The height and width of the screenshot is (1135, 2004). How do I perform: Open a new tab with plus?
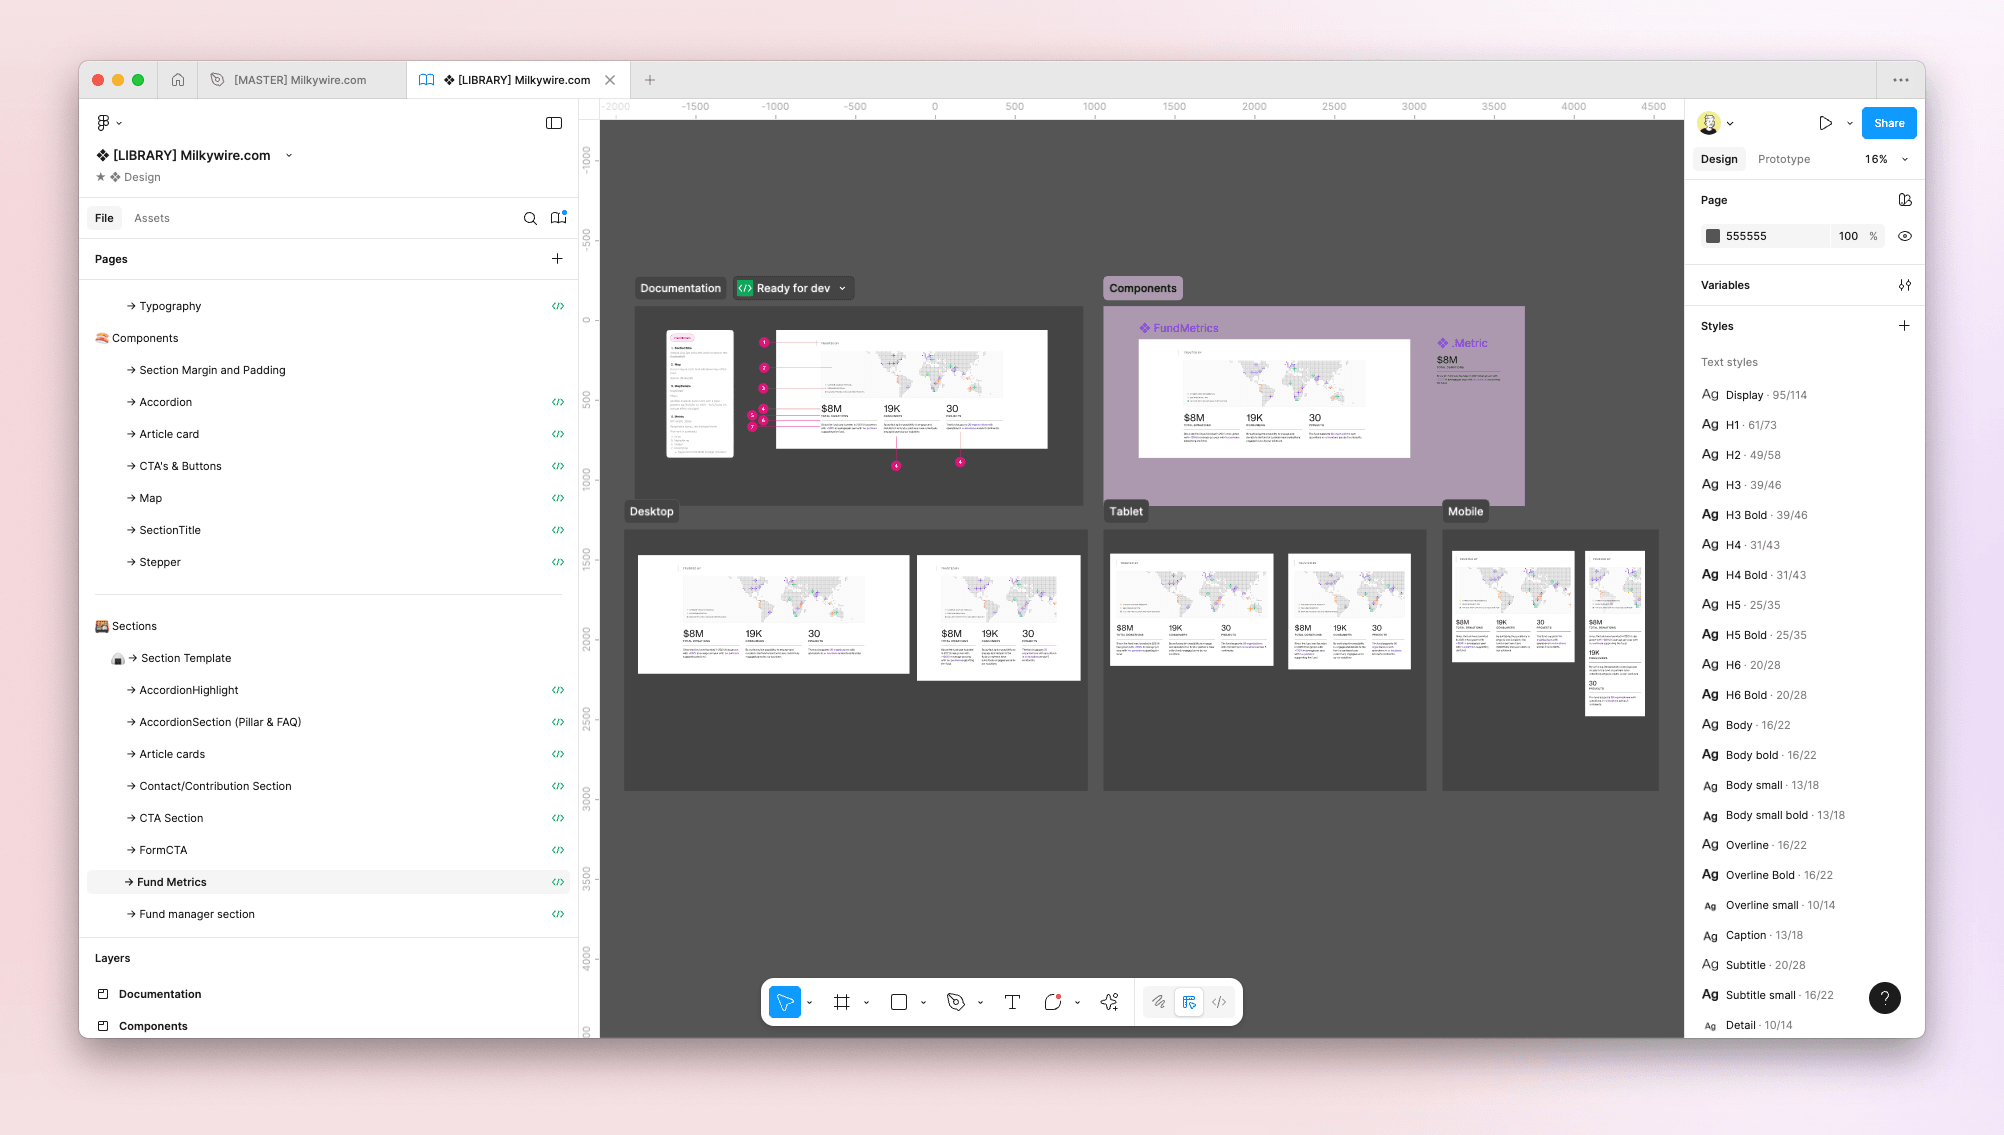(x=650, y=80)
